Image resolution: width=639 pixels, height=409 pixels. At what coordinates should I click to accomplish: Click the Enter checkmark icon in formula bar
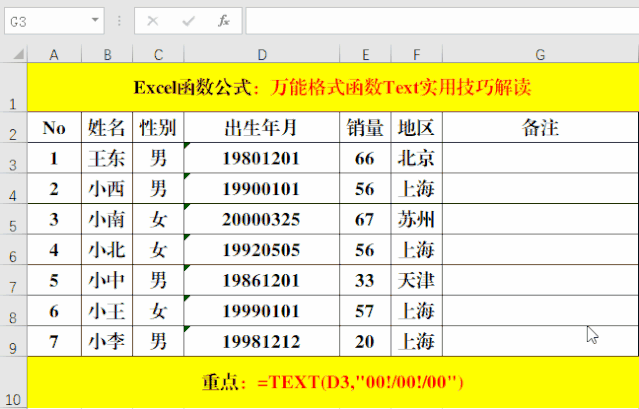188,20
